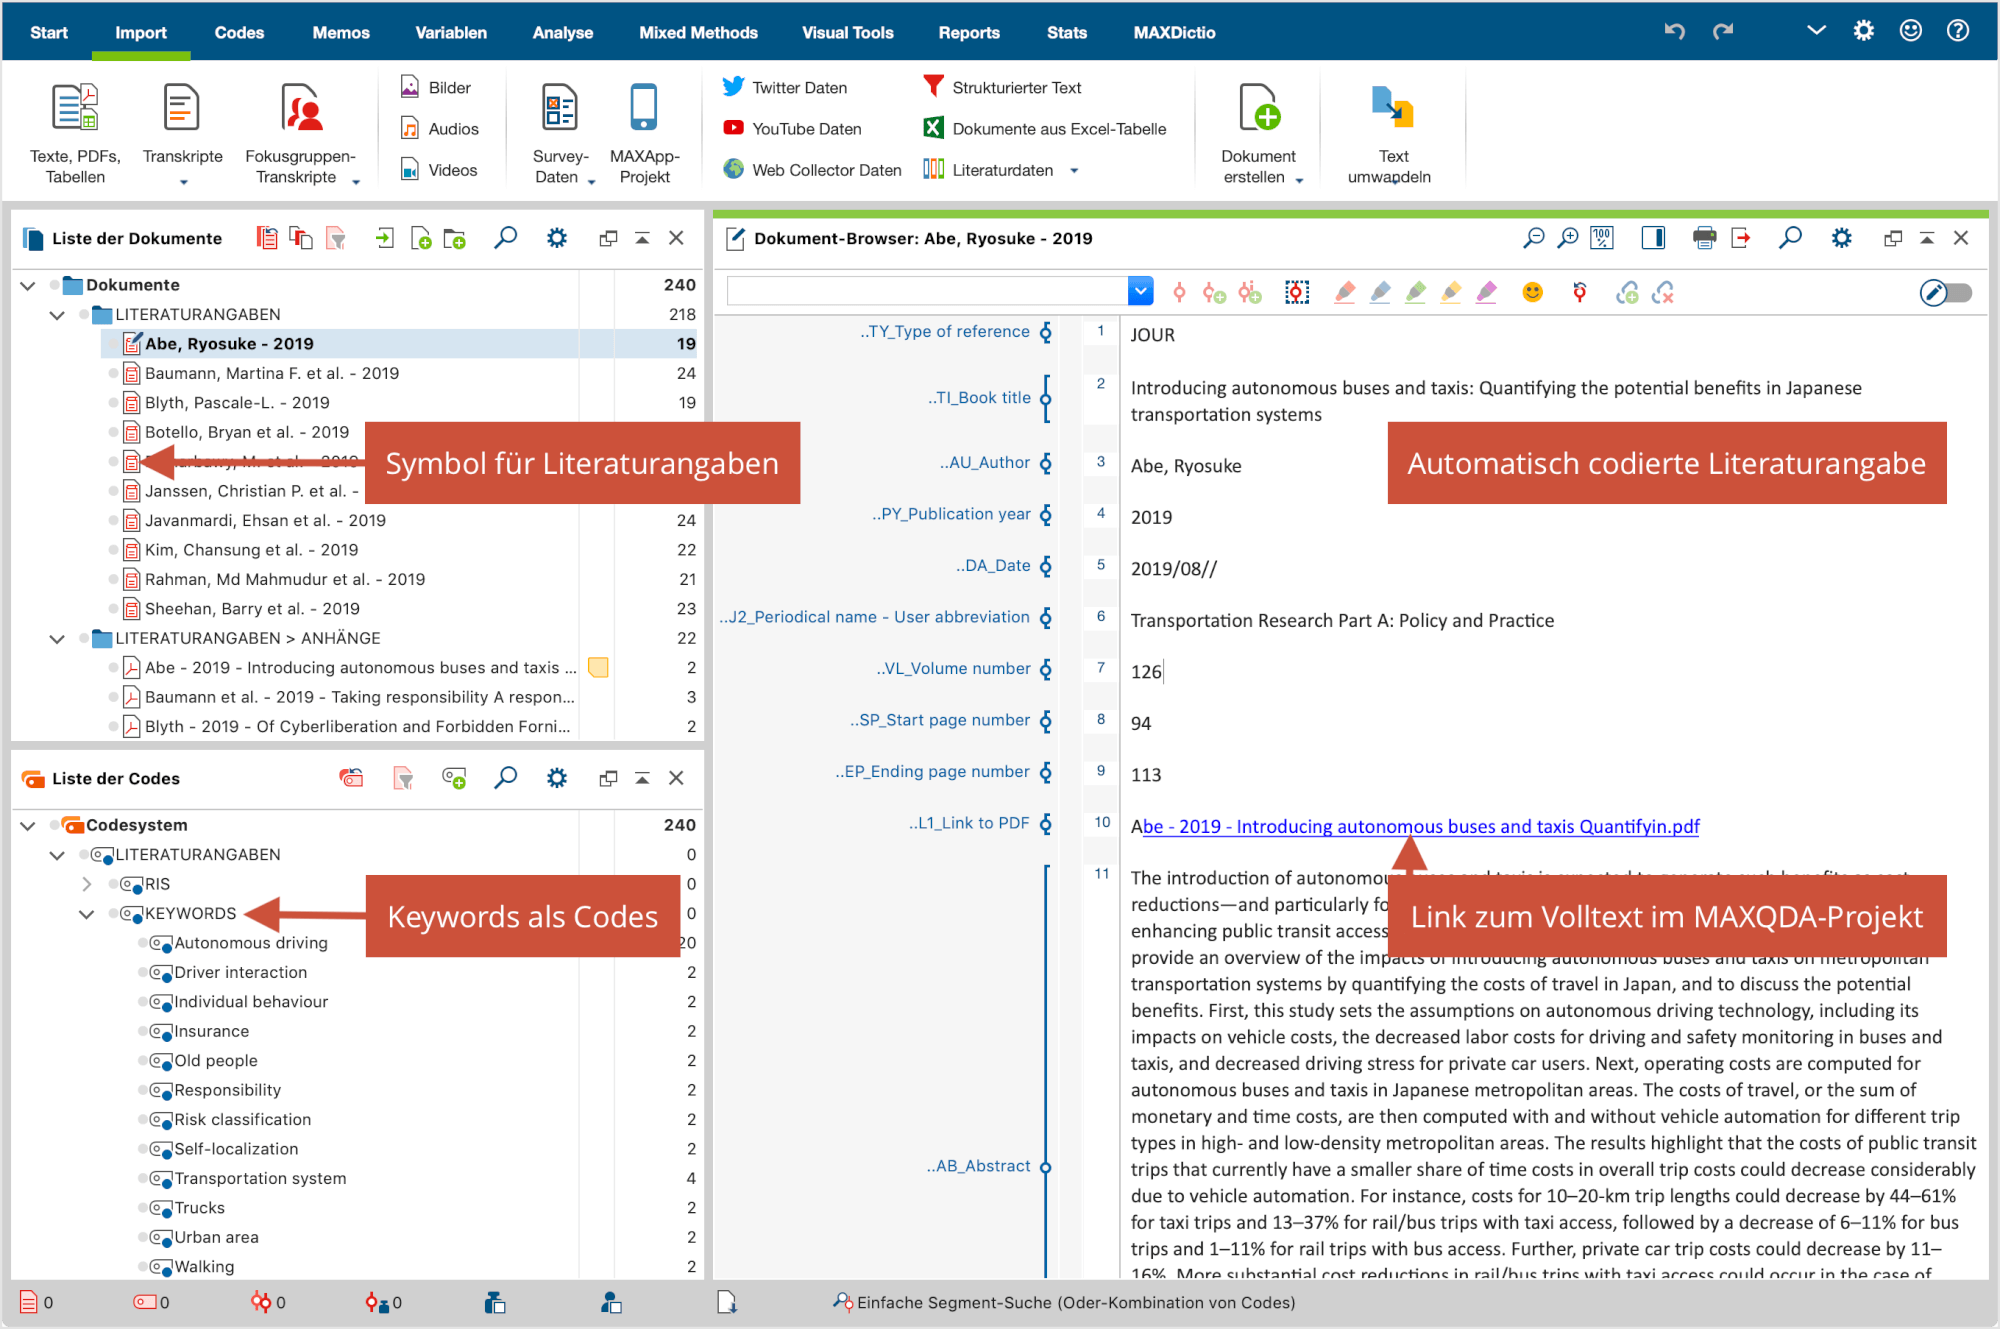Toggle activation of Trucks code
Viewport: 2000px width, 1329px height.
point(143,1208)
